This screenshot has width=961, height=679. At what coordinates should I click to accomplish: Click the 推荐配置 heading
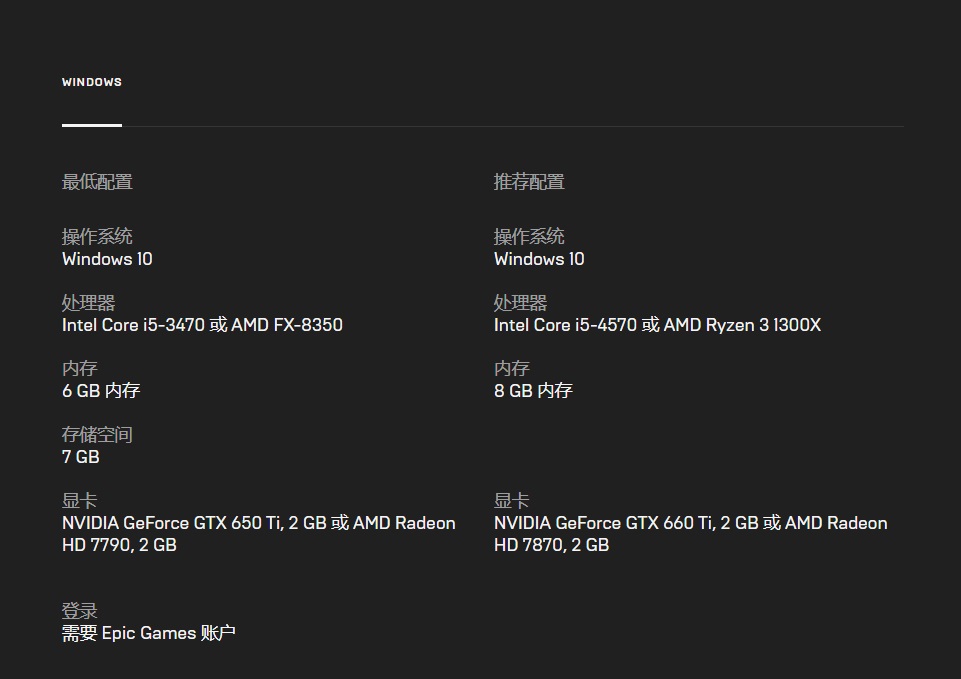point(529,182)
